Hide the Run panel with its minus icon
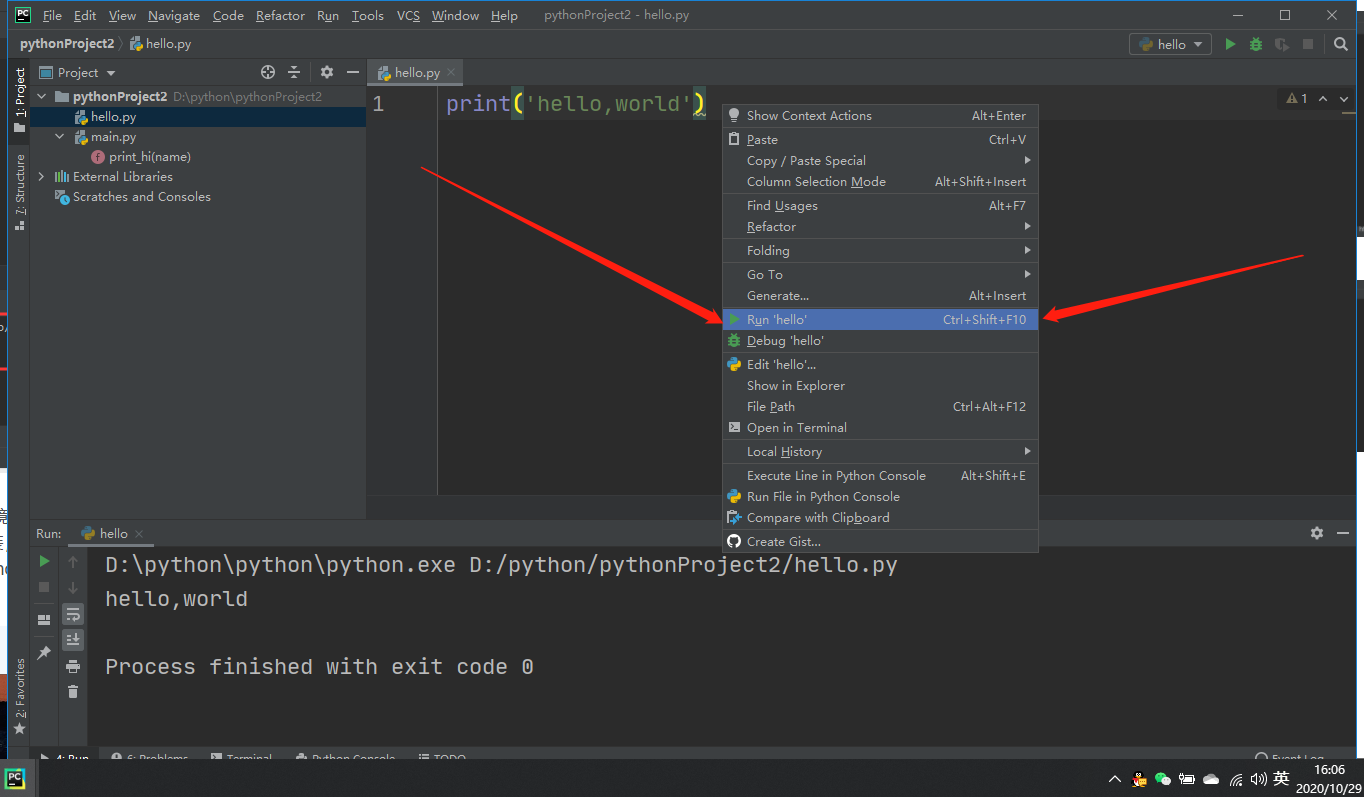1364x797 pixels. pos(1344,533)
